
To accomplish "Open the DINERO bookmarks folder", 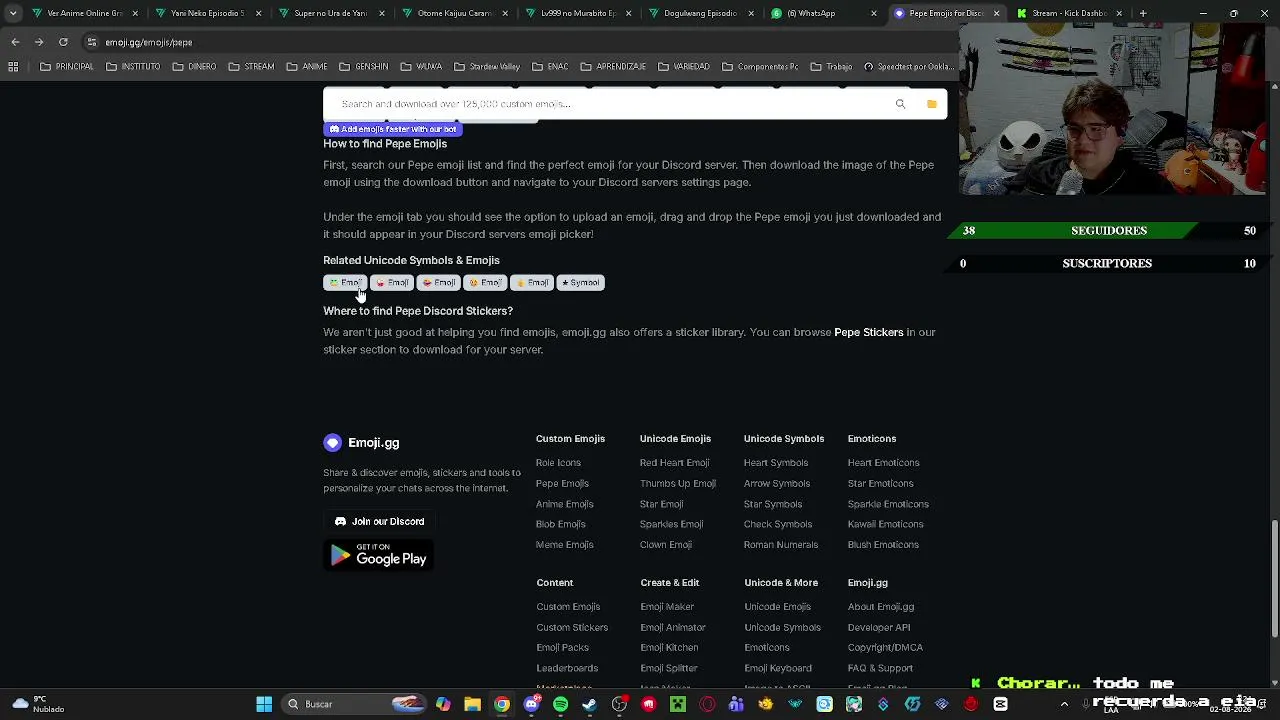I will coord(194,67).
